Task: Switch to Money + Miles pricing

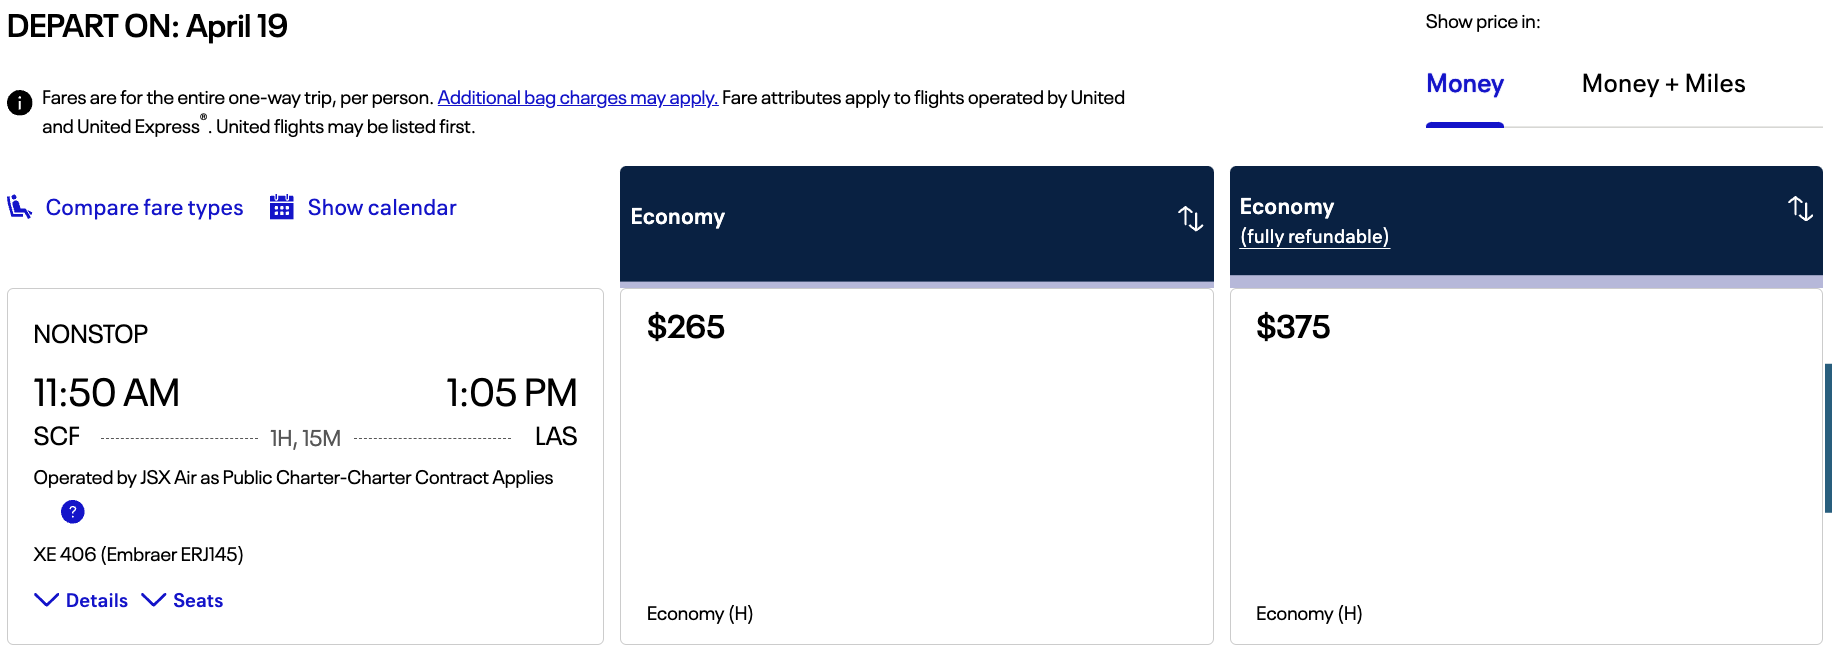Action: point(1663,84)
